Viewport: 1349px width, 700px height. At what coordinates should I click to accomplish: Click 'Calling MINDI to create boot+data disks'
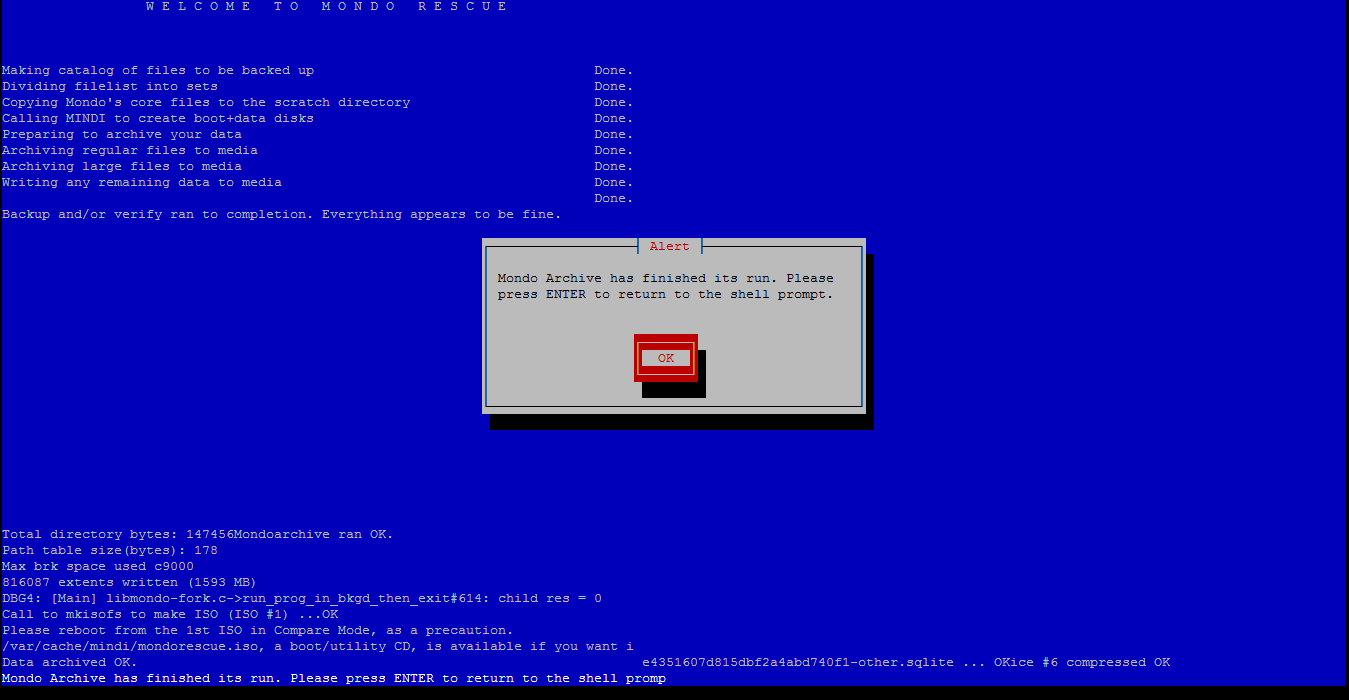pyautogui.click(x=158, y=118)
